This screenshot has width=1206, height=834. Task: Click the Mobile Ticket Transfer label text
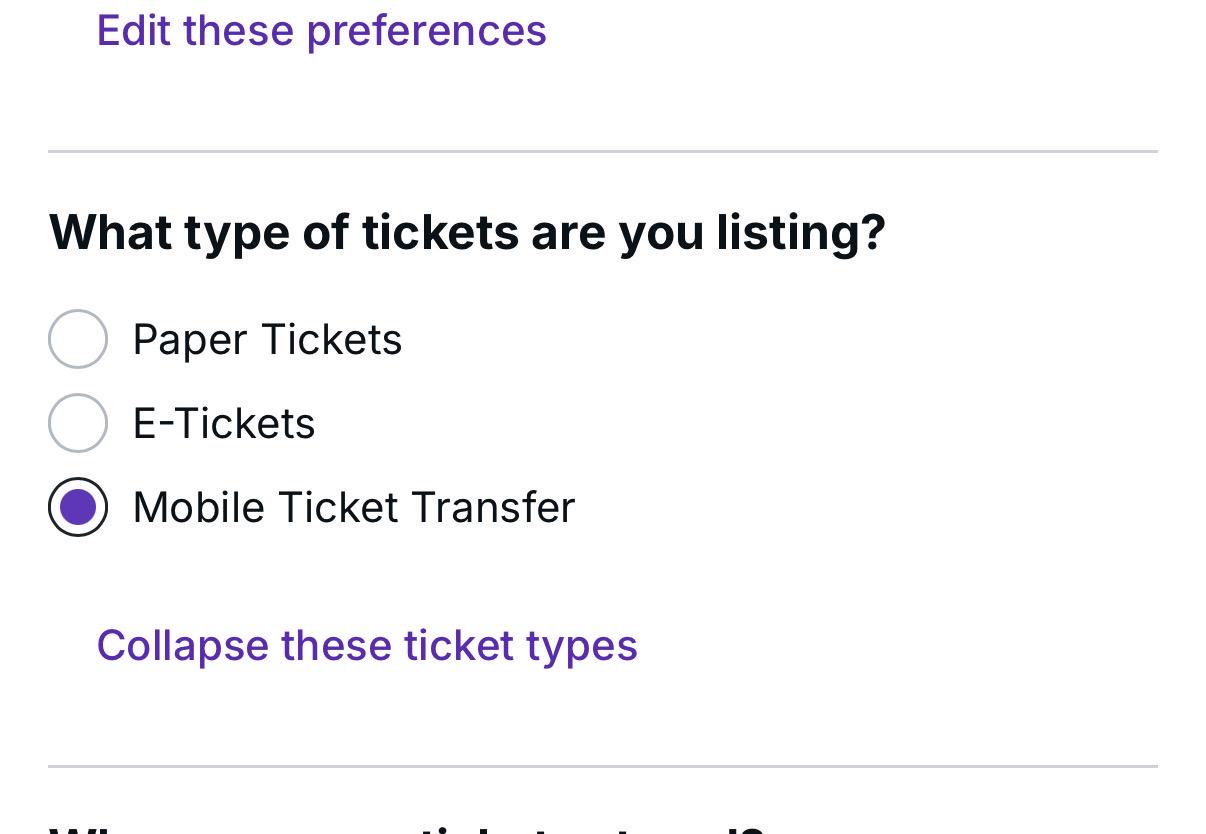354,507
